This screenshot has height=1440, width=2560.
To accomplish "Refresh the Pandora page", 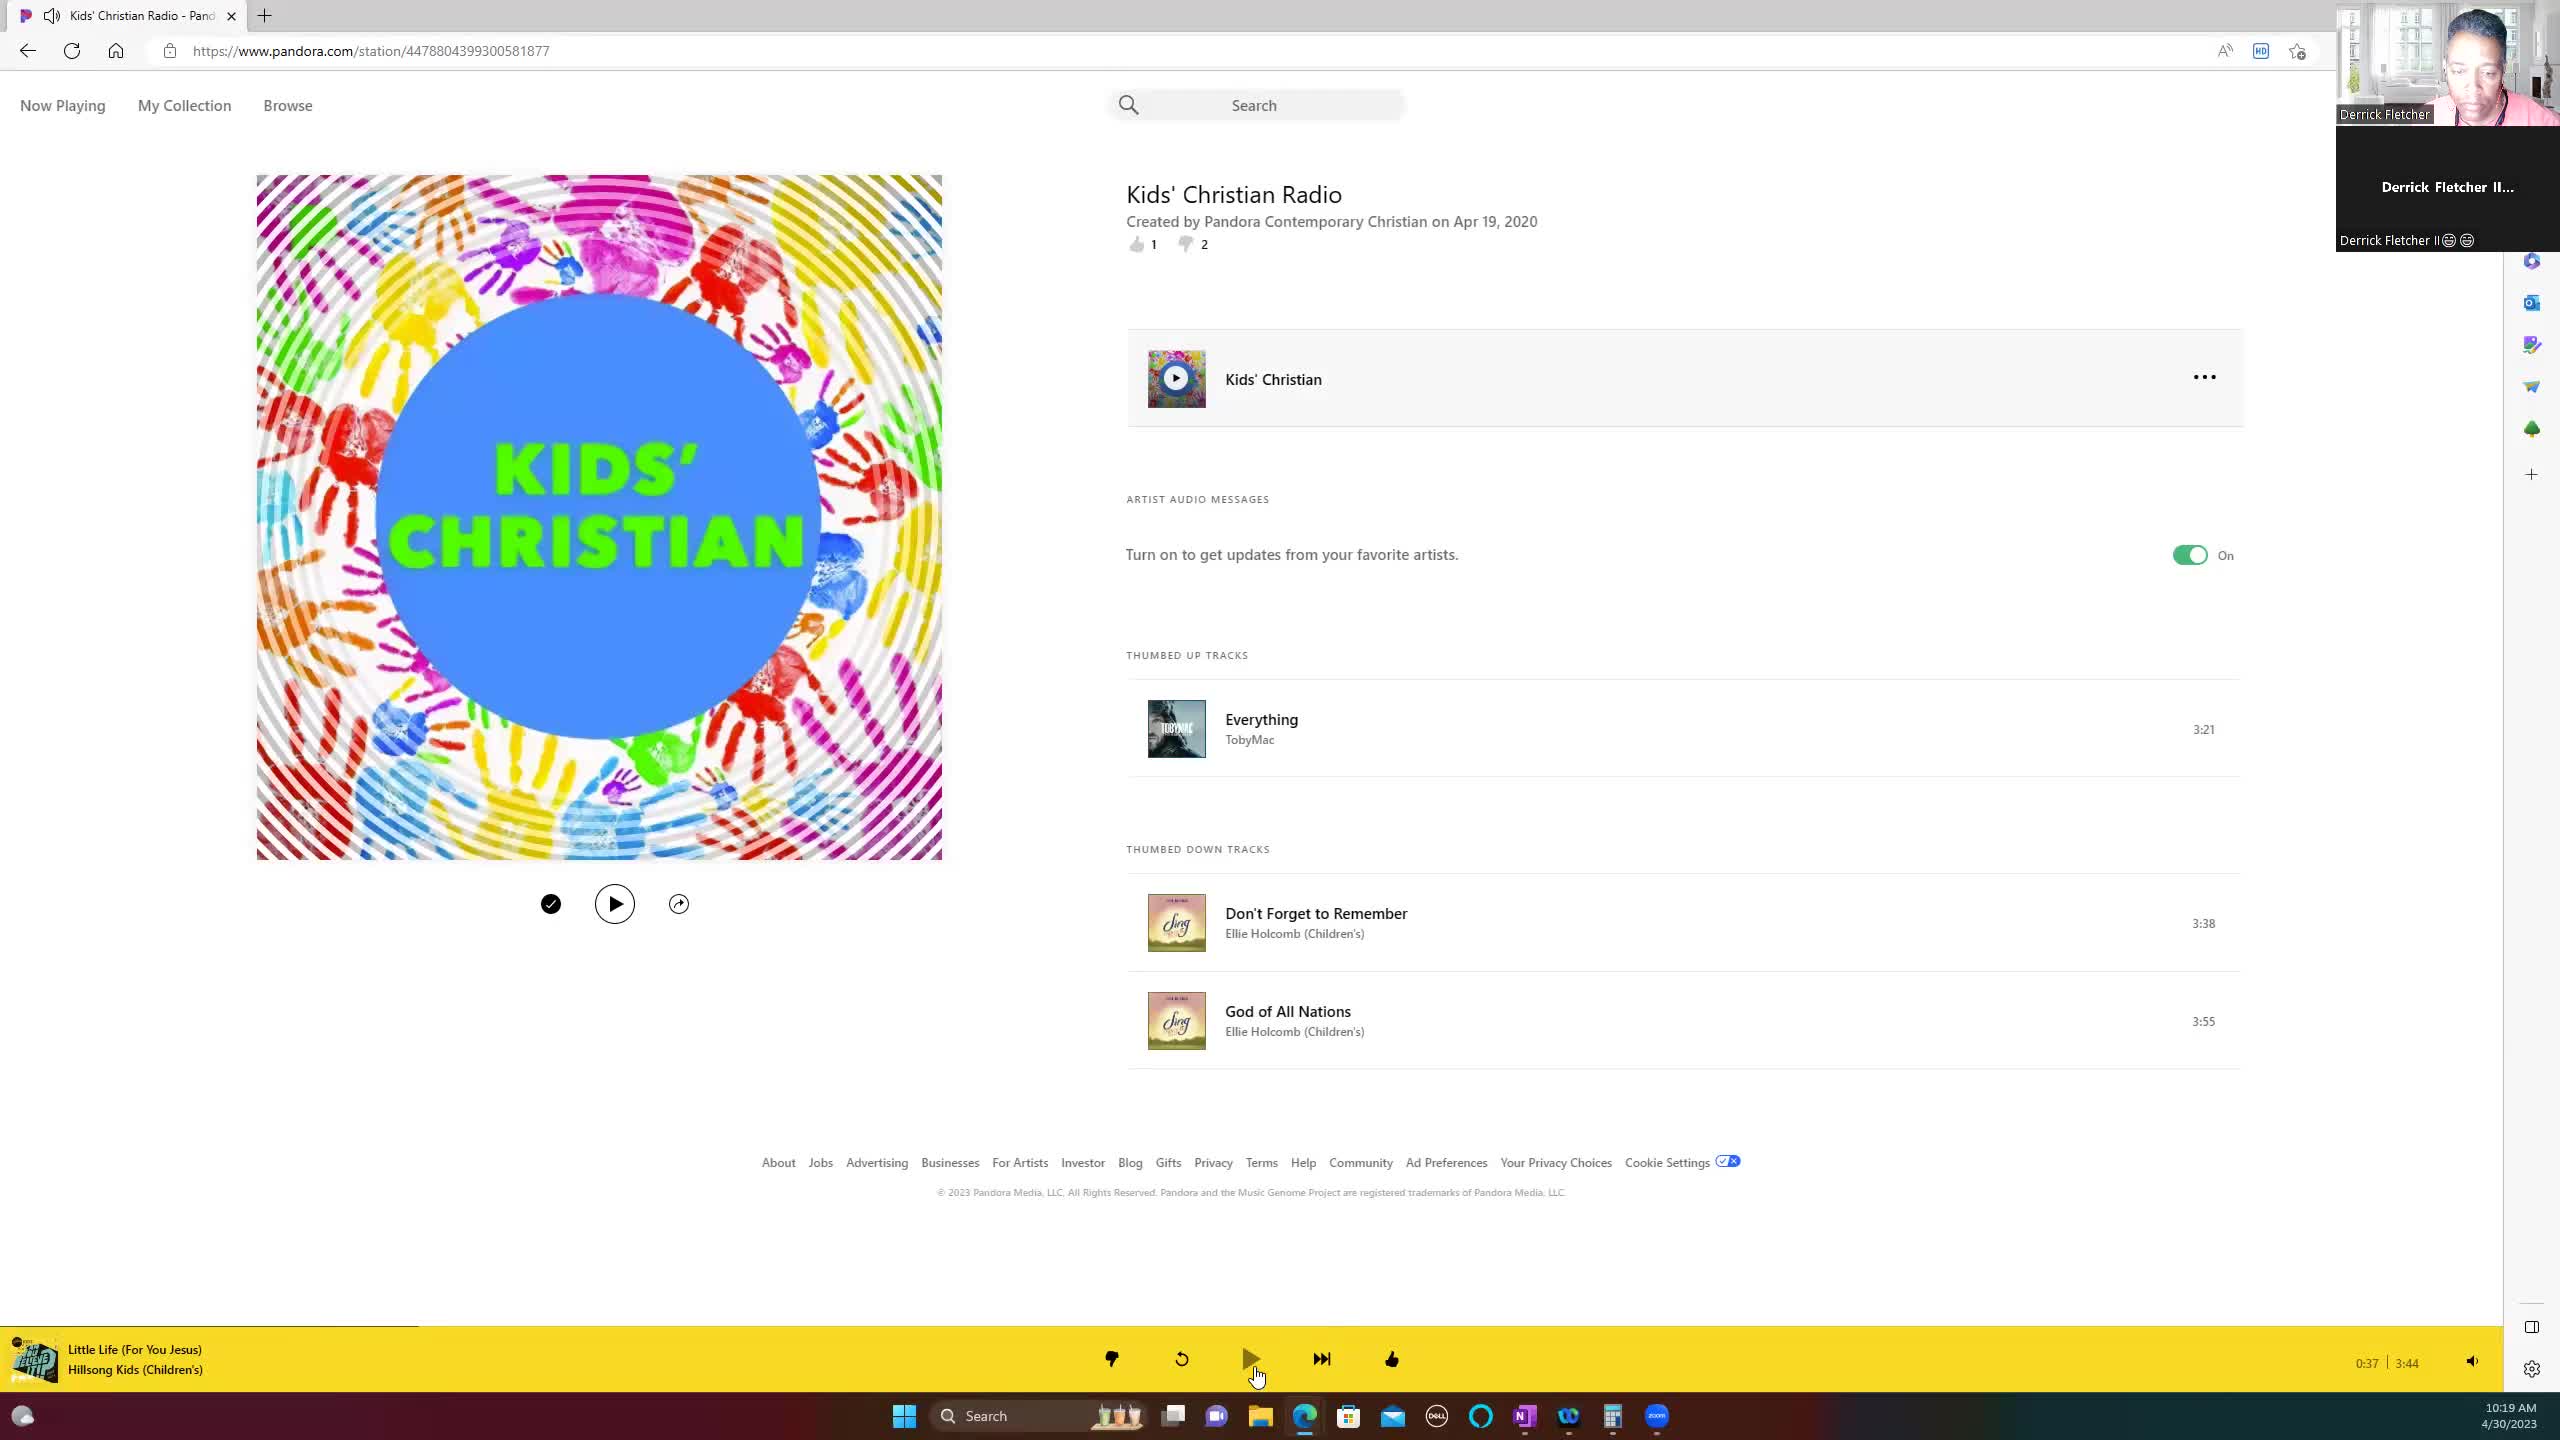I will (x=72, y=51).
